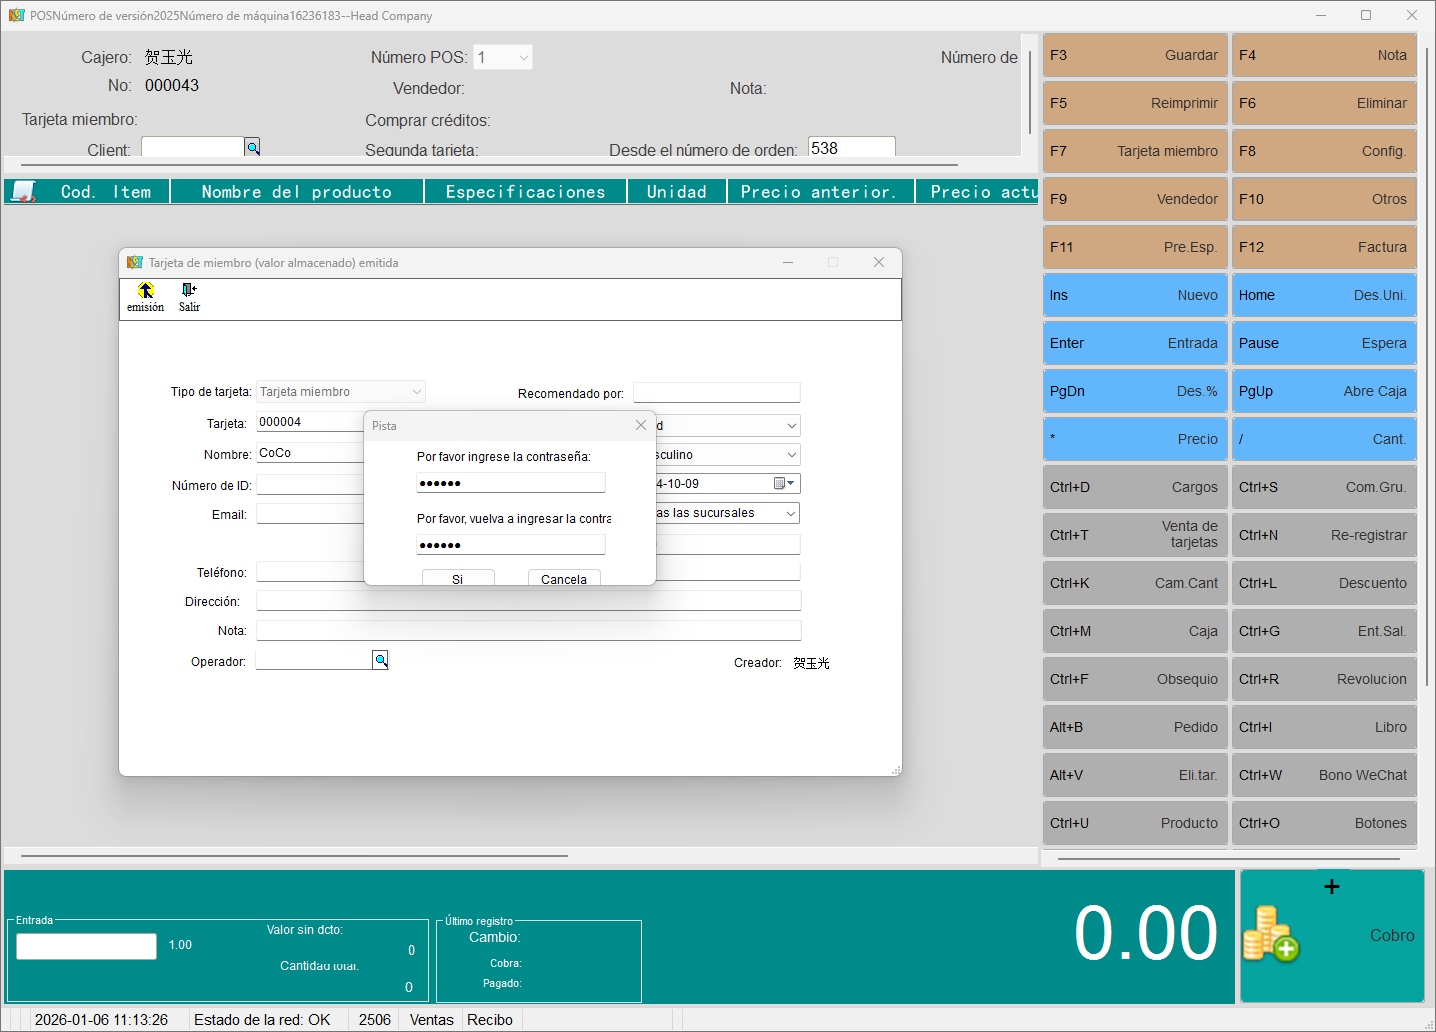Click the F3 Guardar button

point(1134,55)
